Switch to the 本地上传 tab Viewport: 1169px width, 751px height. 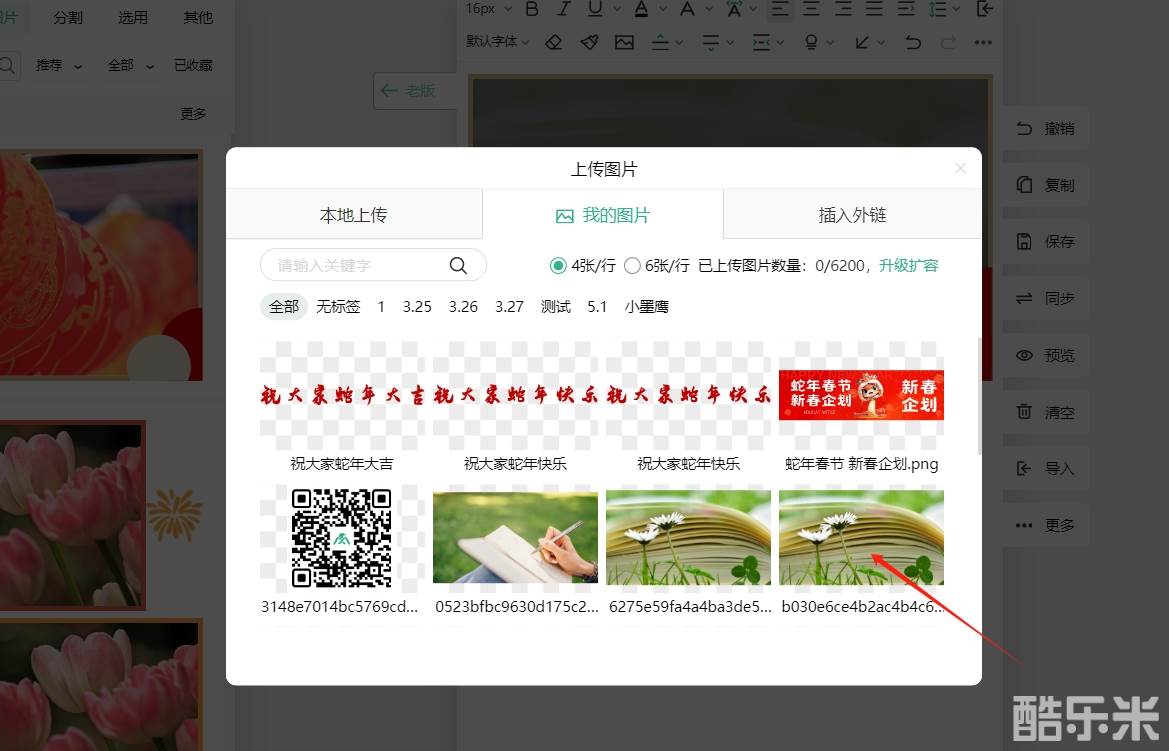point(353,215)
